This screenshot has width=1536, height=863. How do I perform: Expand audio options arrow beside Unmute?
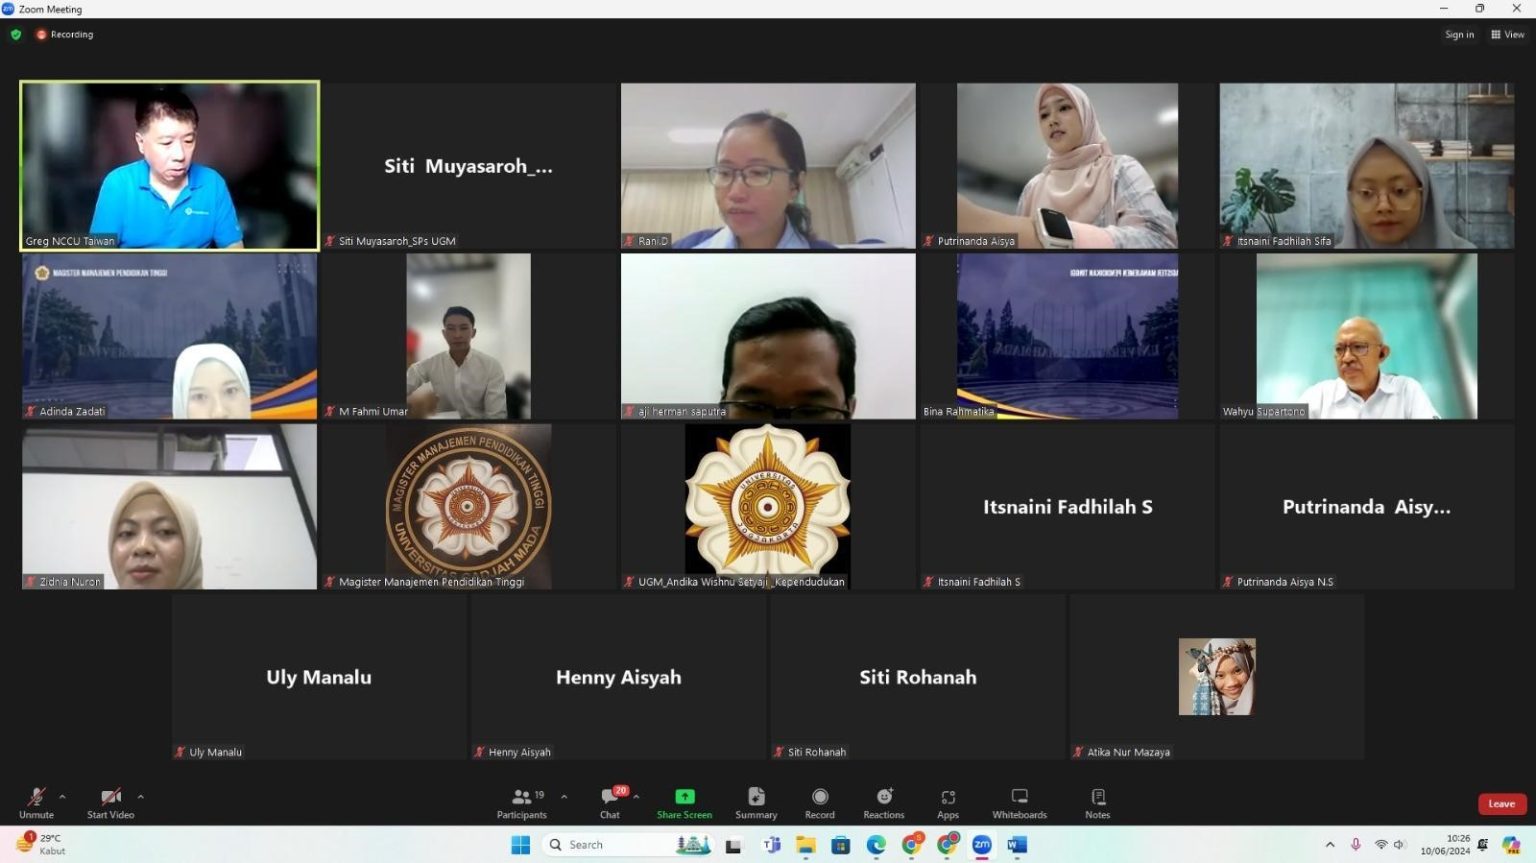[x=62, y=797]
